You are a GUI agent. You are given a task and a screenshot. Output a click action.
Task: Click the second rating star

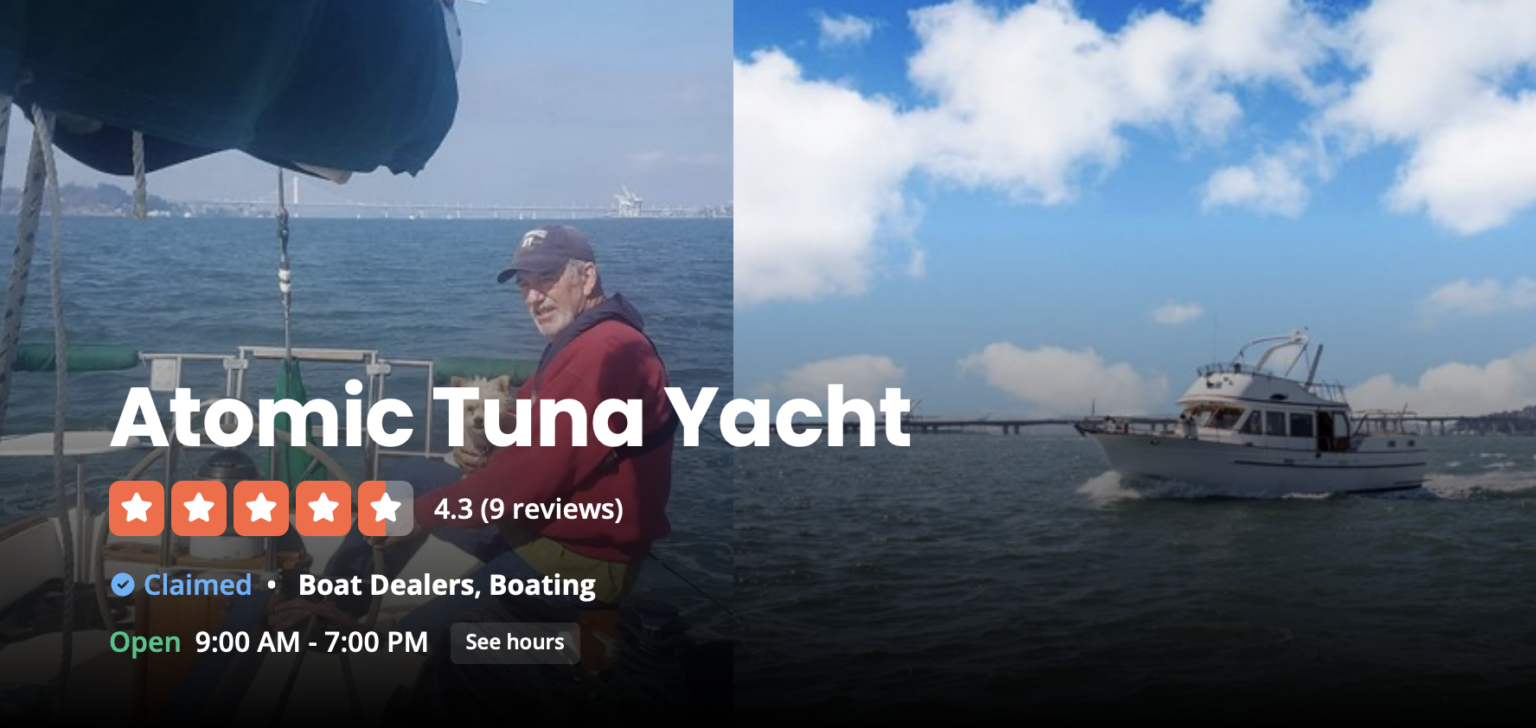pos(199,509)
